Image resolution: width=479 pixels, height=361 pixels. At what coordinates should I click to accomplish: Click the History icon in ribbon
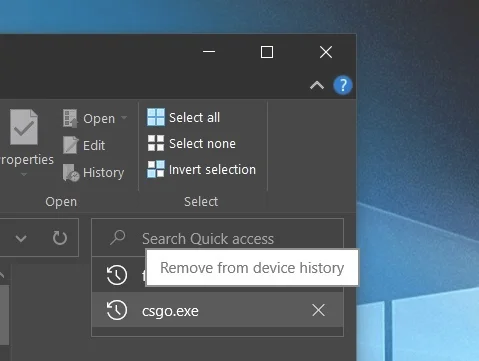pyautogui.click(x=71, y=172)
